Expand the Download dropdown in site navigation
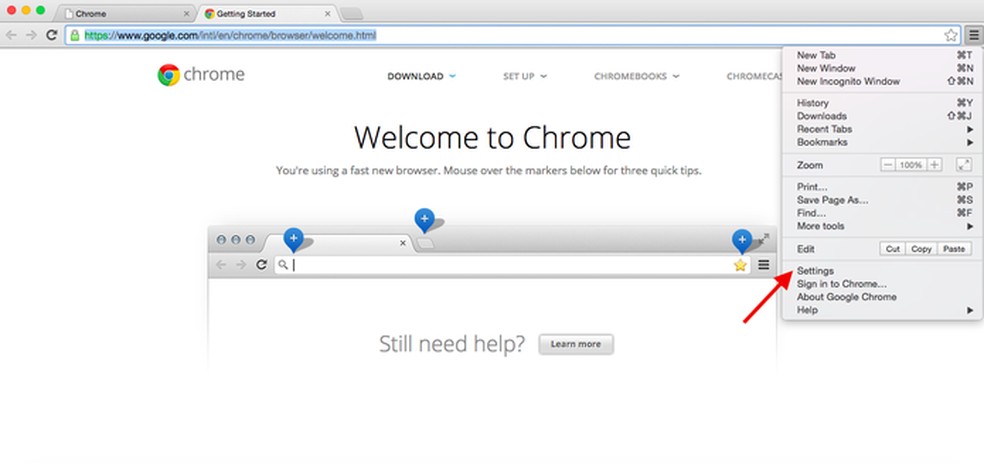The image size is (984, 463). [422, 77]
